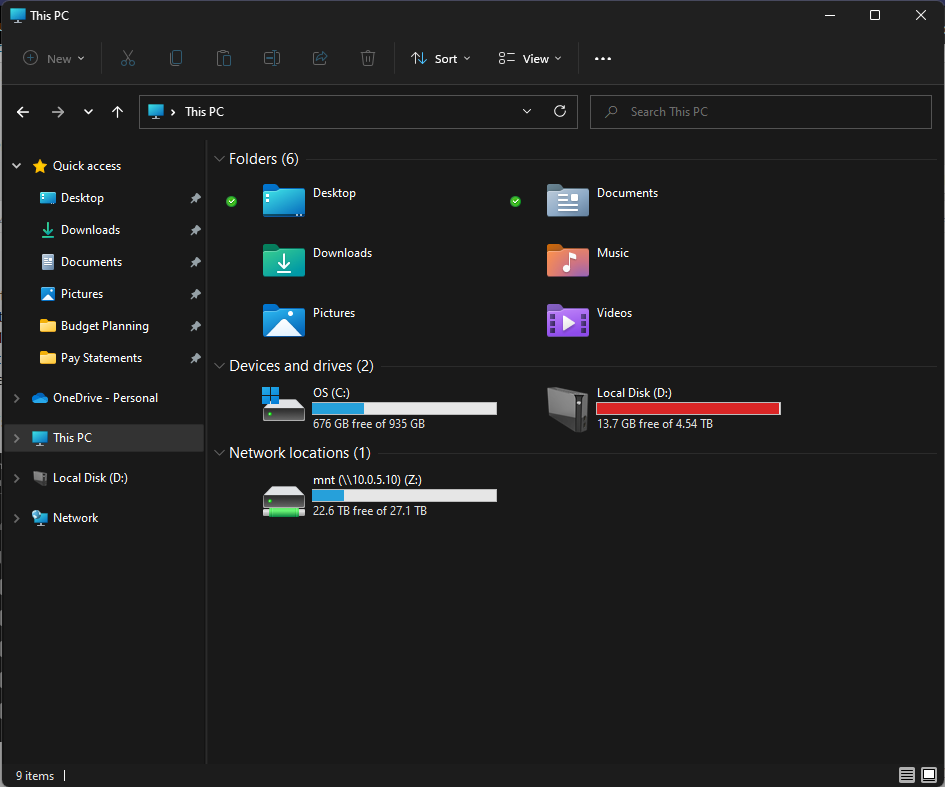Click the Share icon in toolbar
This screenshot has height=787, width=945.
point(320,59)
